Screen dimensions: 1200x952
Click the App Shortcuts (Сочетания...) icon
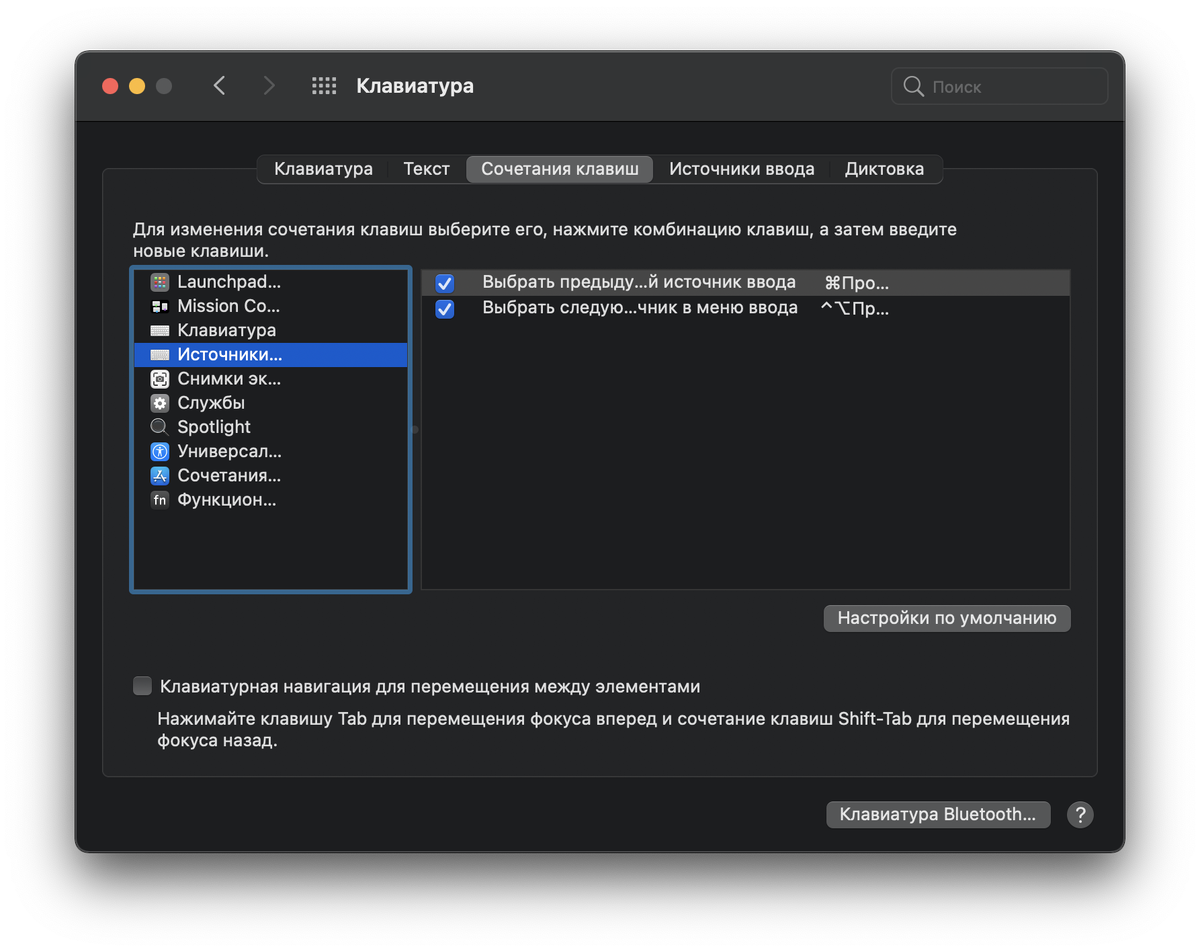pyautogui.click(x=160, y=476)
